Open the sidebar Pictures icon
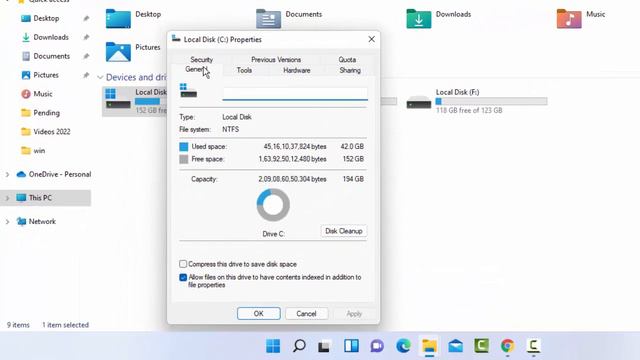 26,75
